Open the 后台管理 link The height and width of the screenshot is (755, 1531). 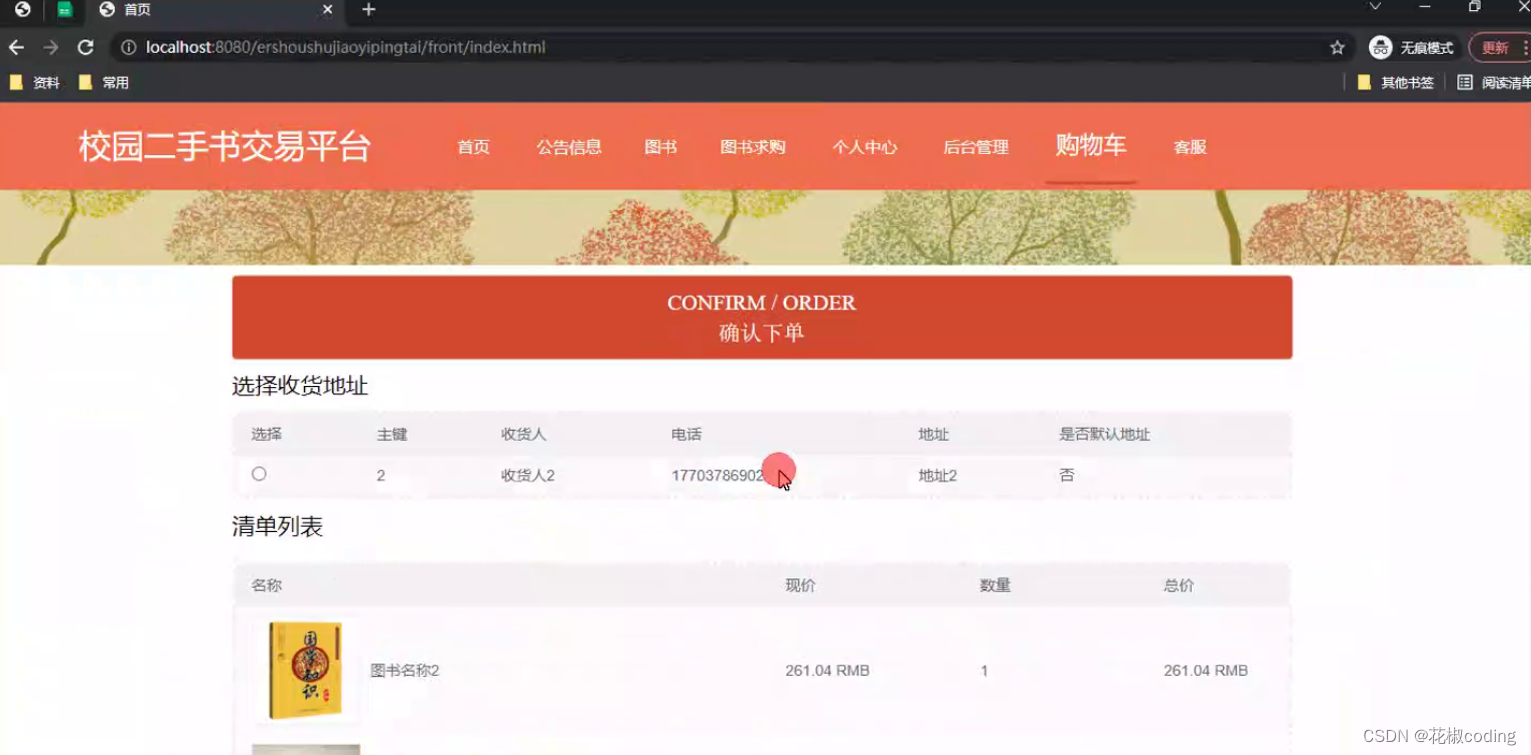coord(975,147)
